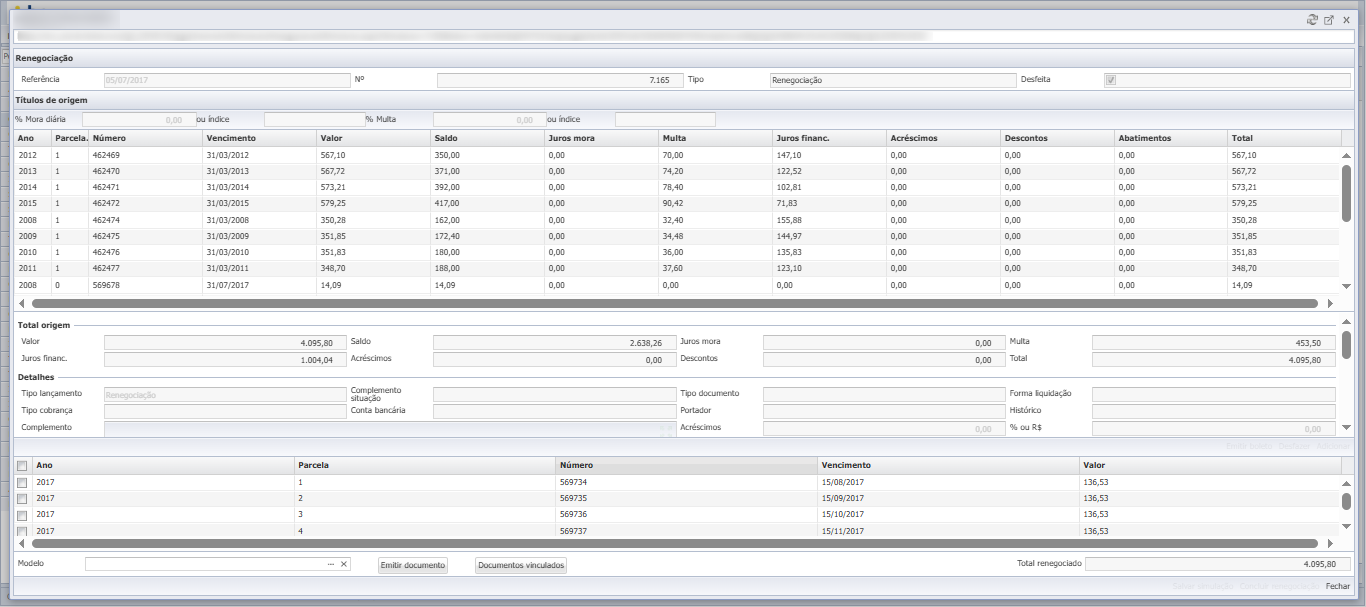Select origin title number 462469
The width and height of the screenshot is (1366, 607).
point(106,155)
